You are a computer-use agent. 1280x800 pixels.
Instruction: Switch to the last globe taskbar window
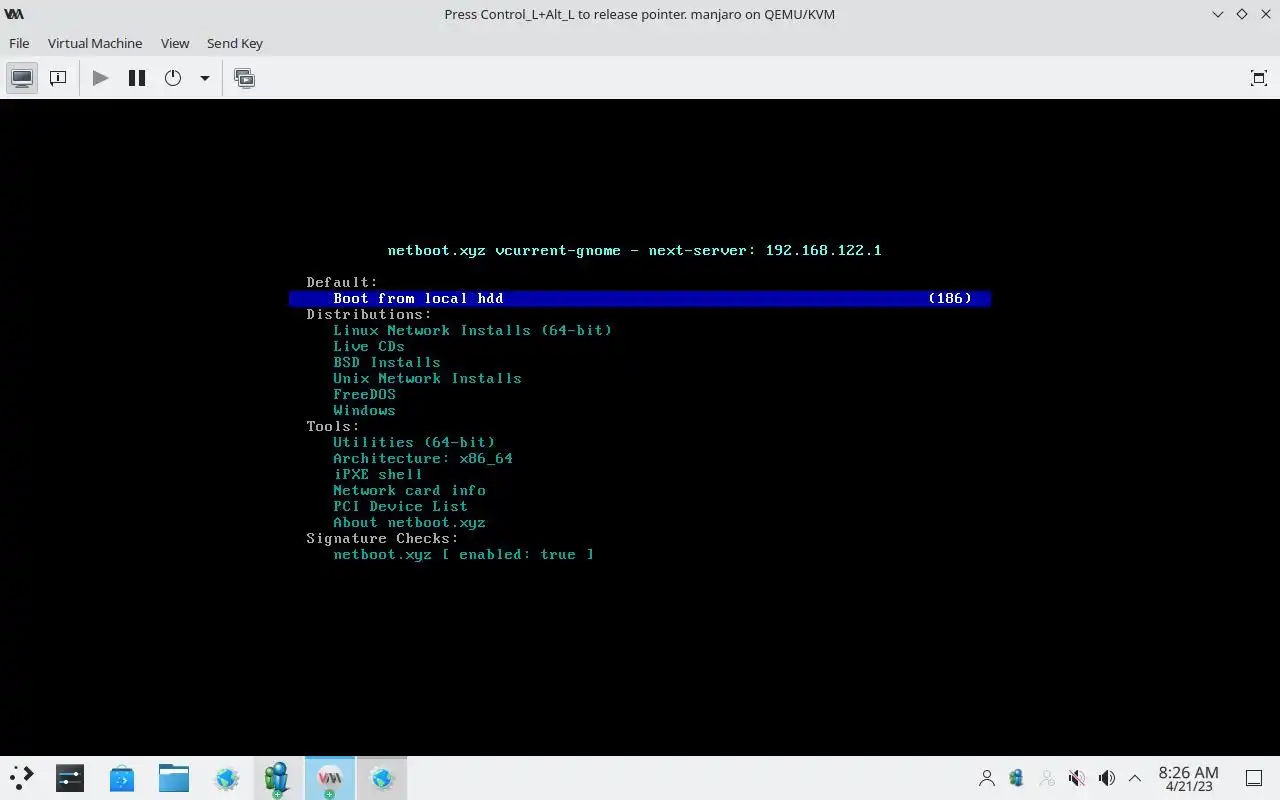click(x=381, y=778)
